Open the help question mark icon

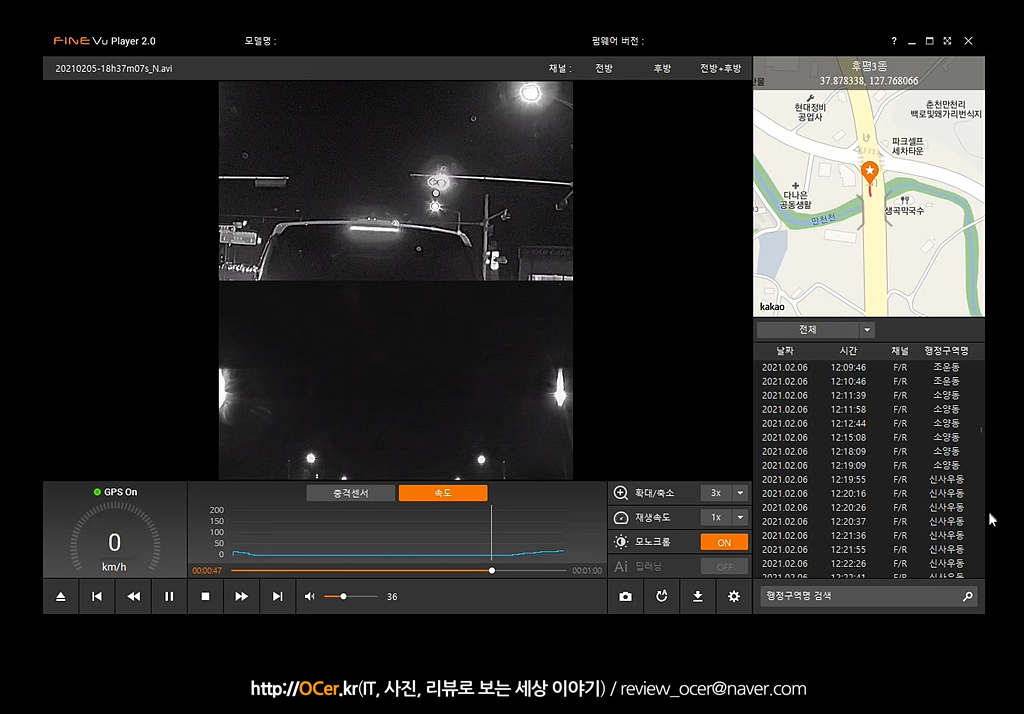point(894,41)
